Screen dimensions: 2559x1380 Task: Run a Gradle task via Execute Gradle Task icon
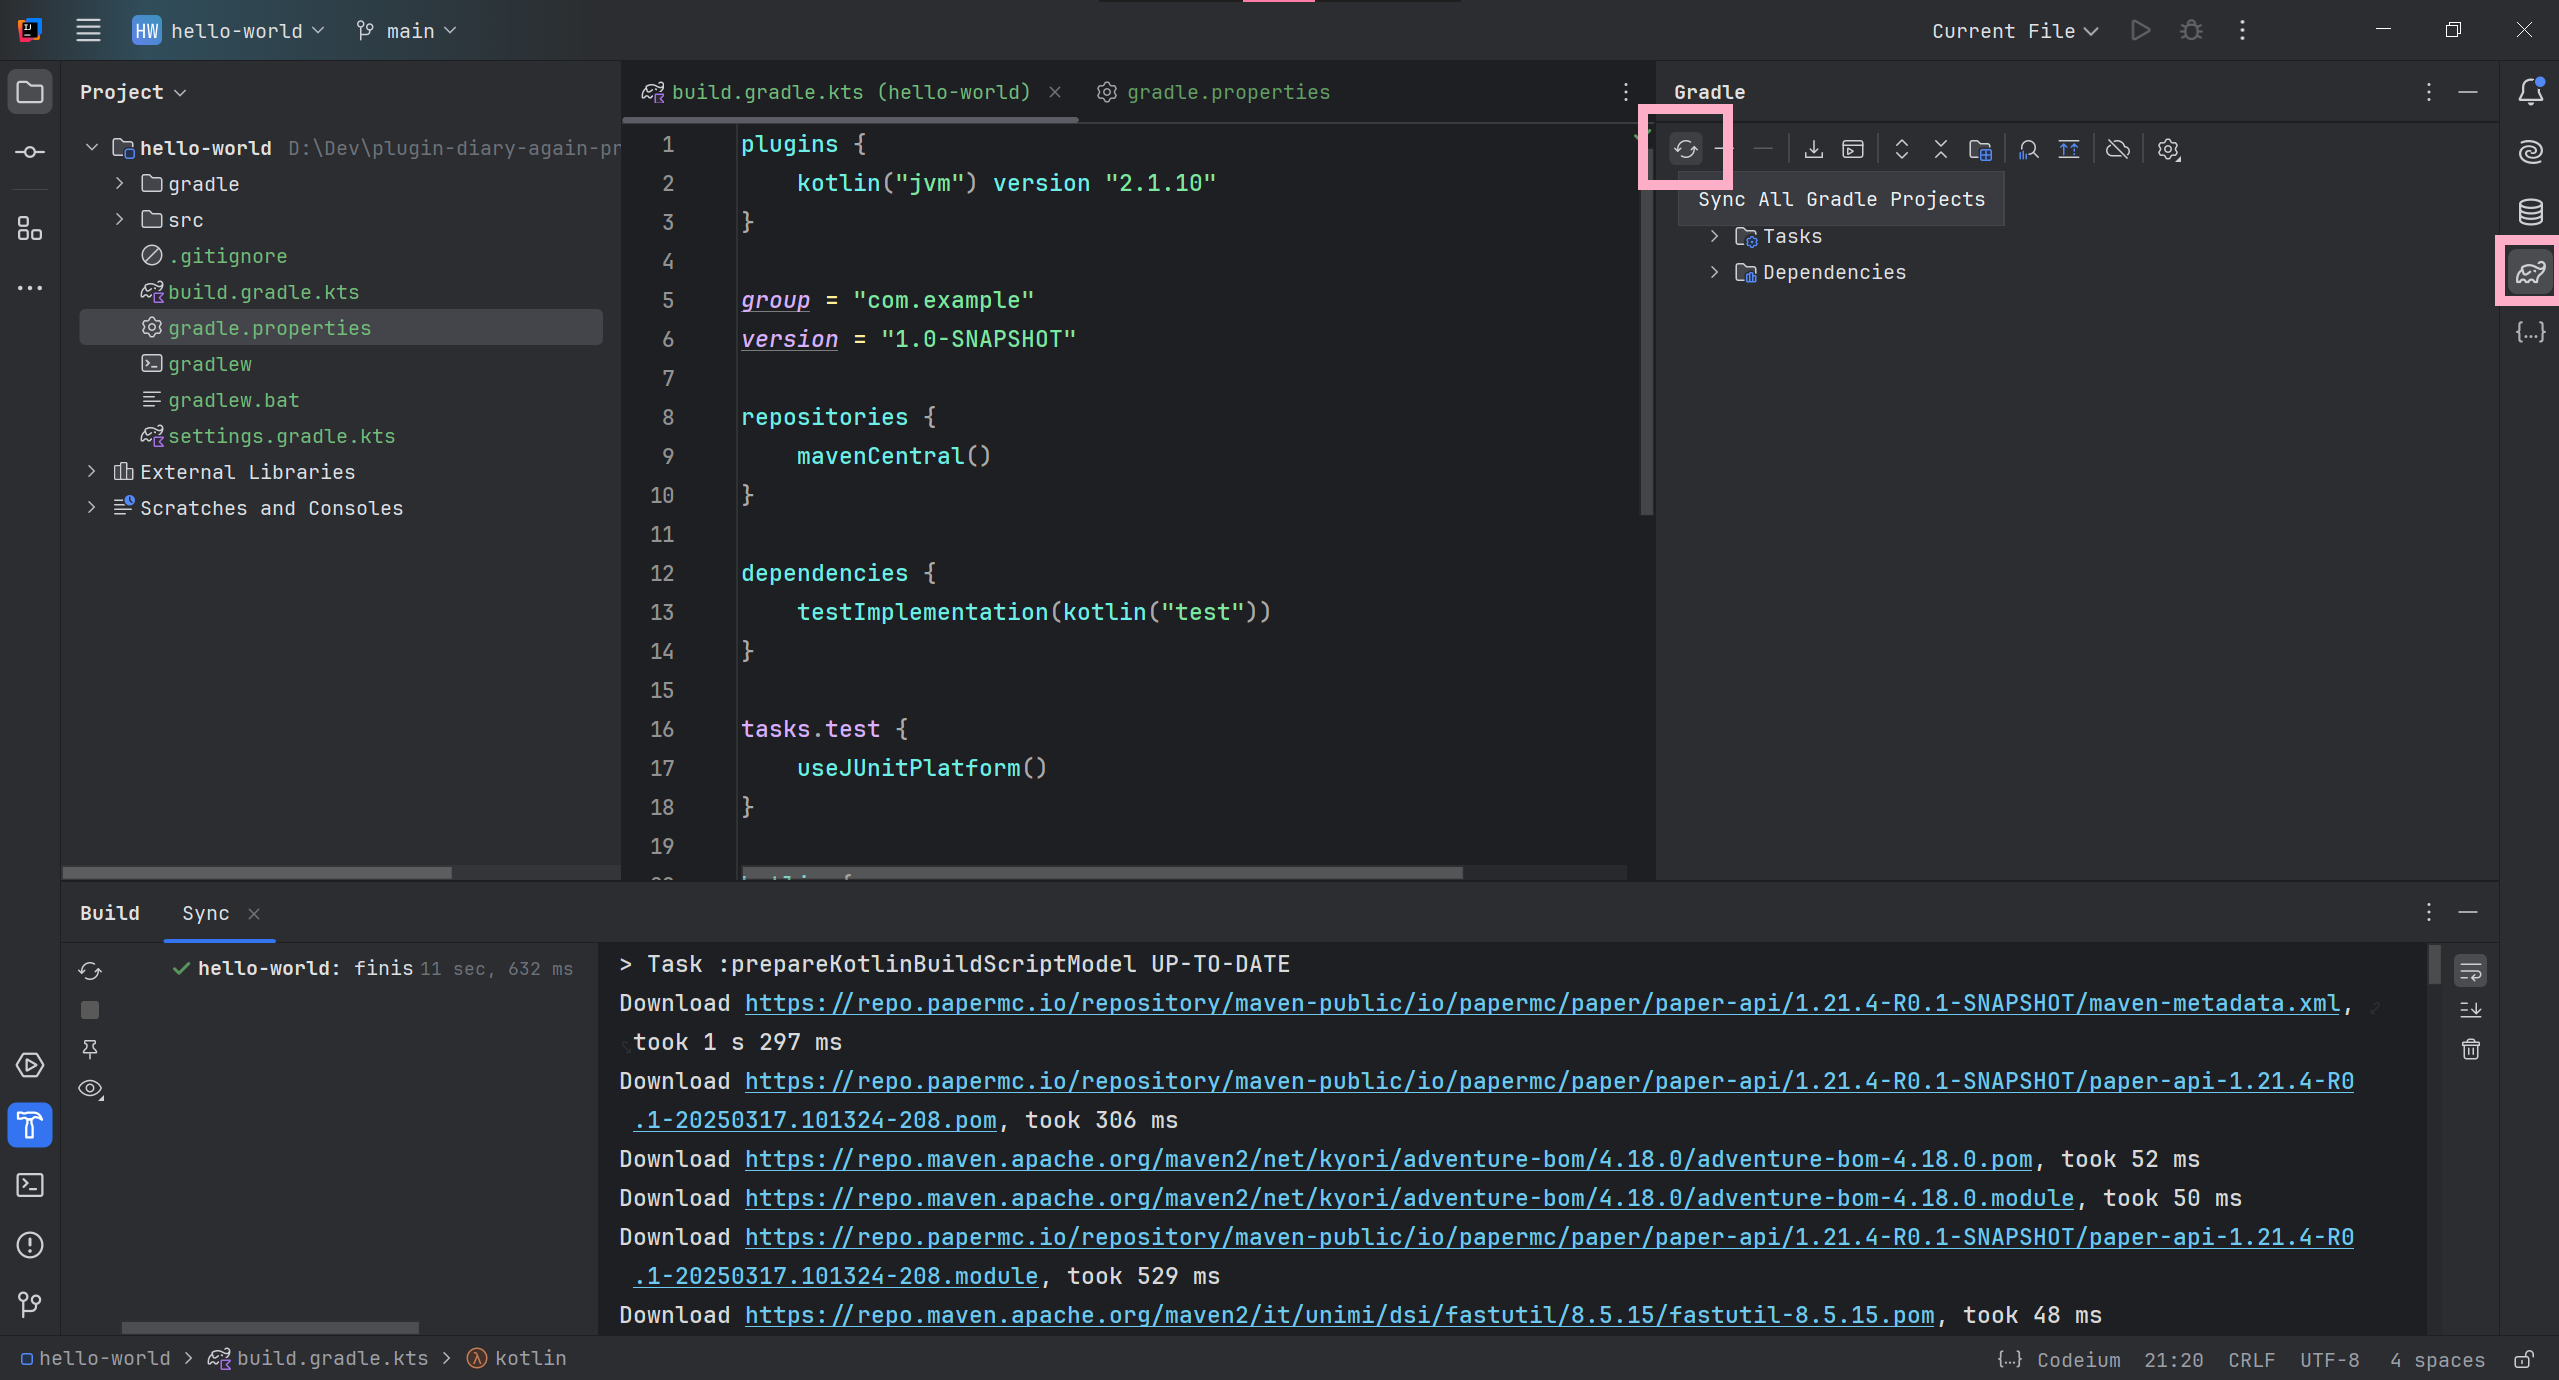tap(1853, 148)
